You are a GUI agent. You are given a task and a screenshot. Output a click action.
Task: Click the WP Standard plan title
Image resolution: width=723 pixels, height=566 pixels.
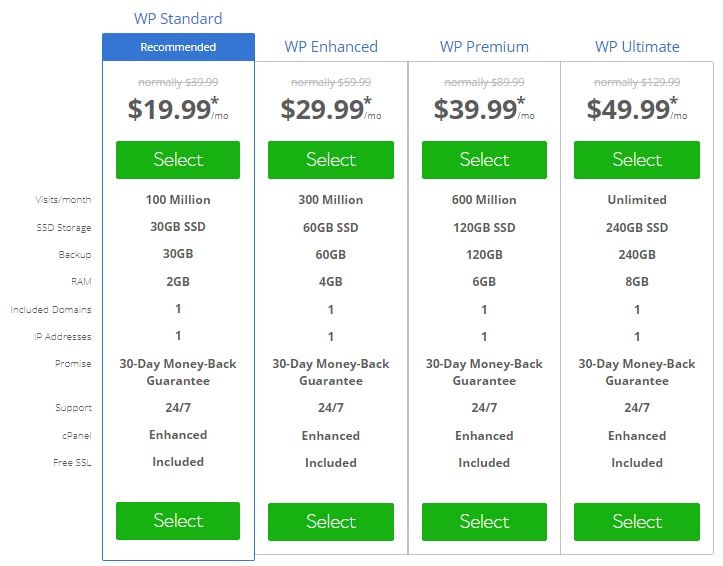pyautogui.click(x=178, y=18)
